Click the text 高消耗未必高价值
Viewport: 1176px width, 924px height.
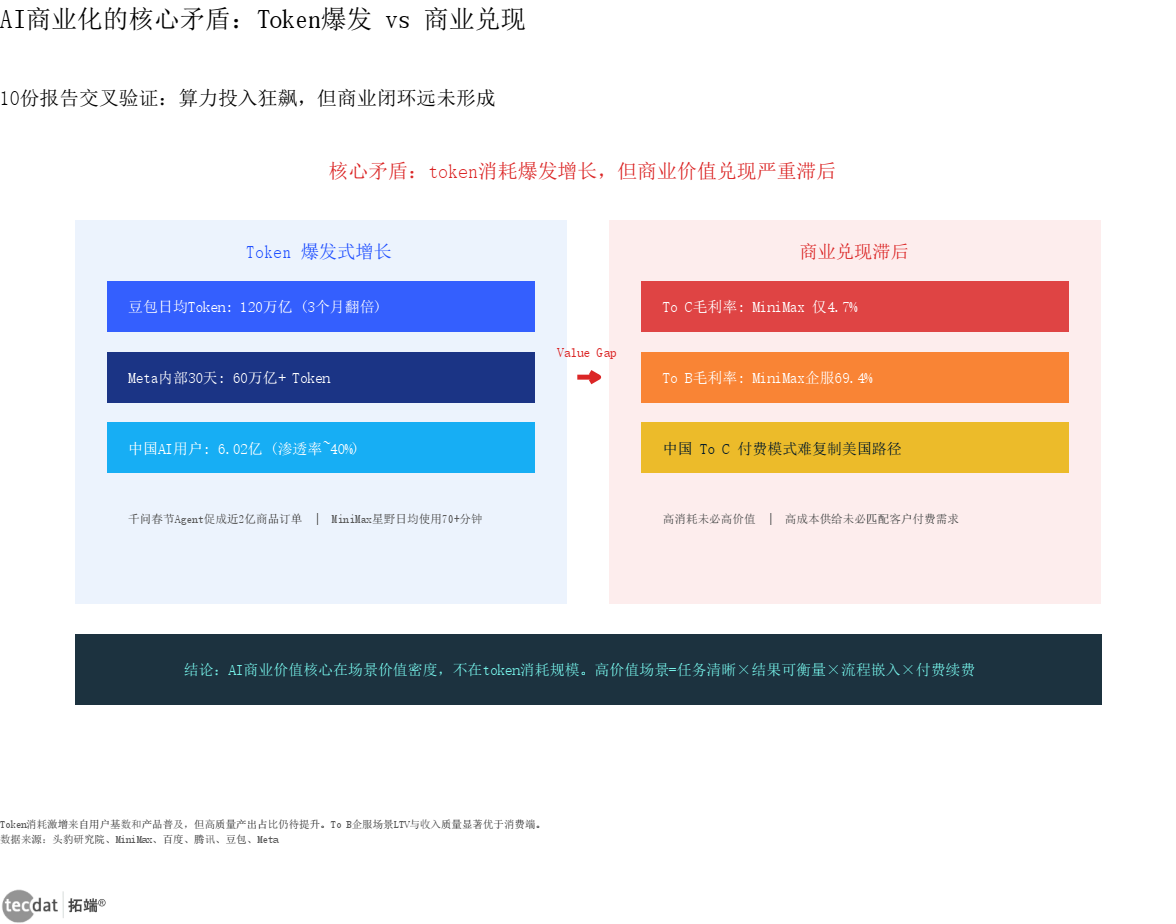(x=710, y=519)
